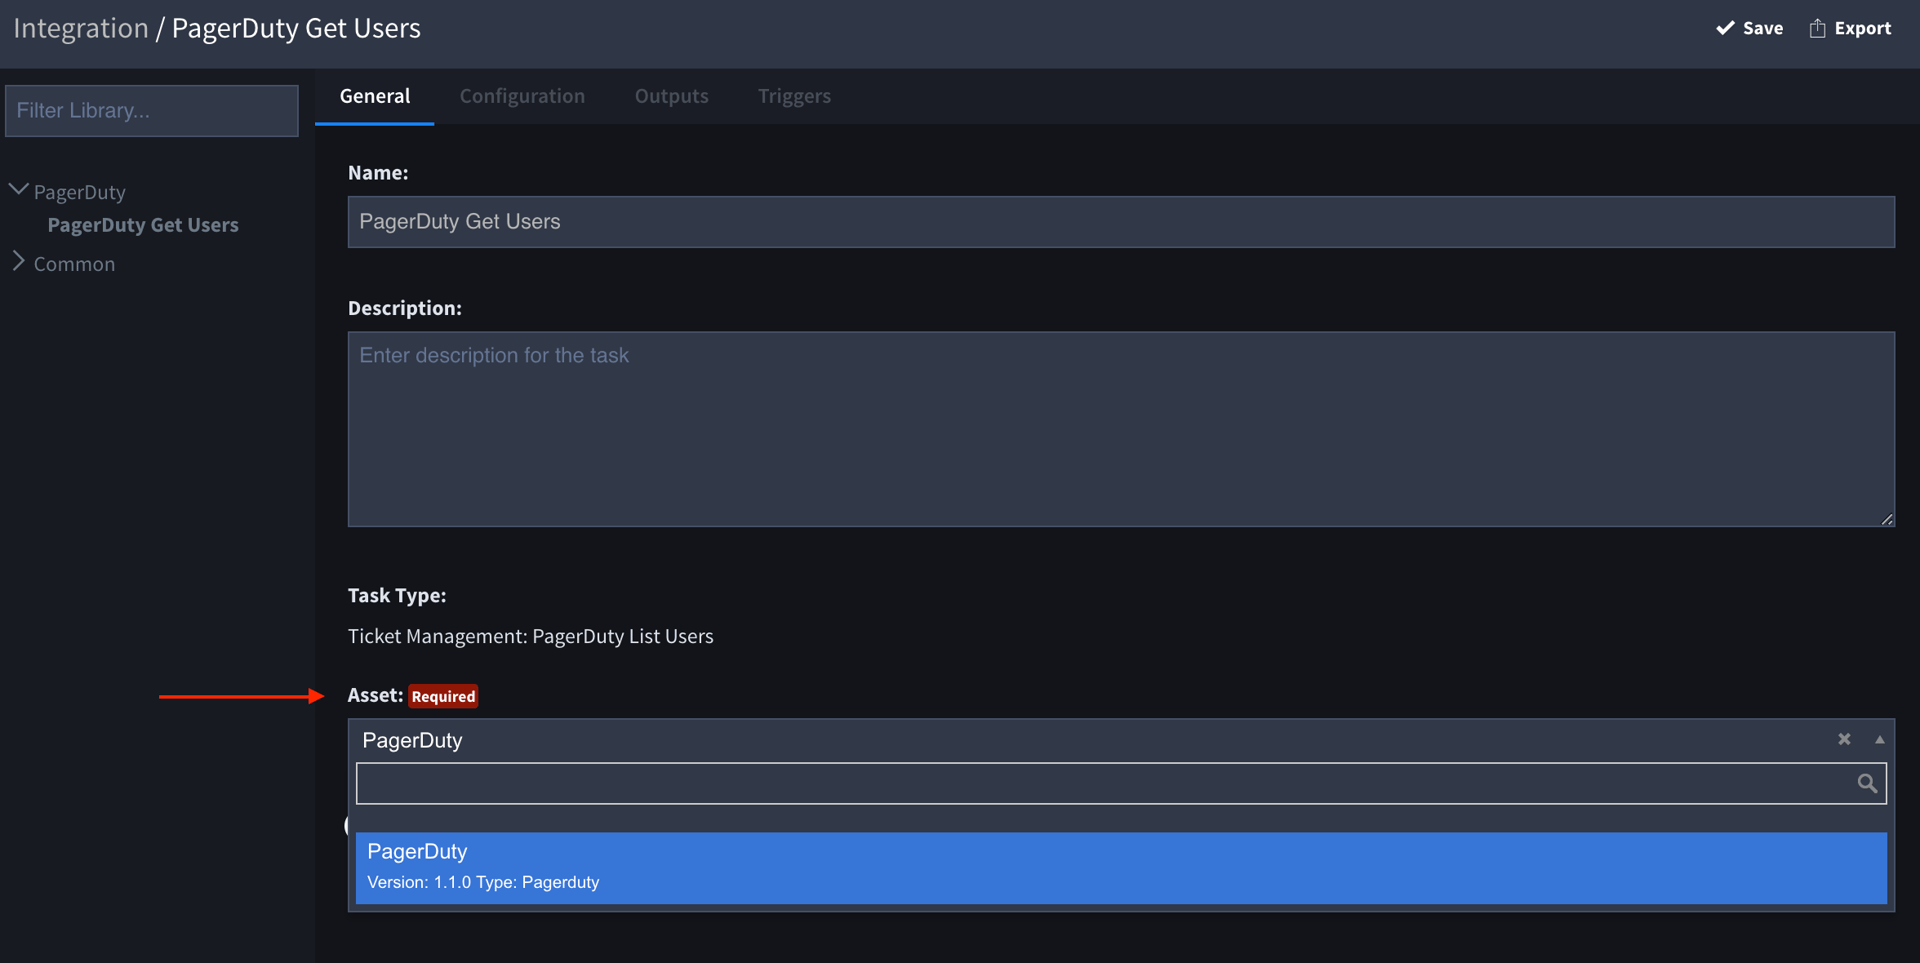The image size is (1920, 963).
Task: Collapse the Asset dropdown with the arrow
Action: coord(1879,740)
